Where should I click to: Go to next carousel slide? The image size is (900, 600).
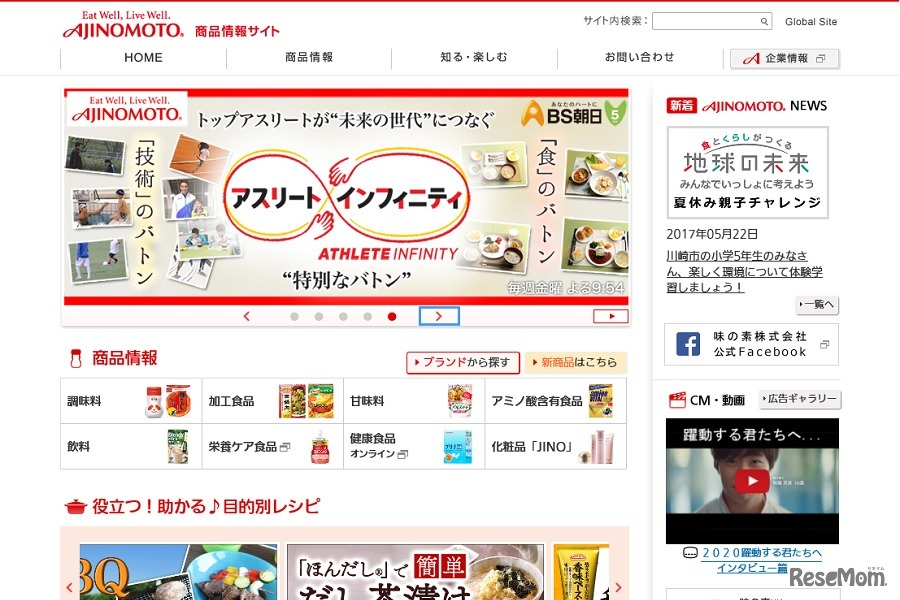439,316
